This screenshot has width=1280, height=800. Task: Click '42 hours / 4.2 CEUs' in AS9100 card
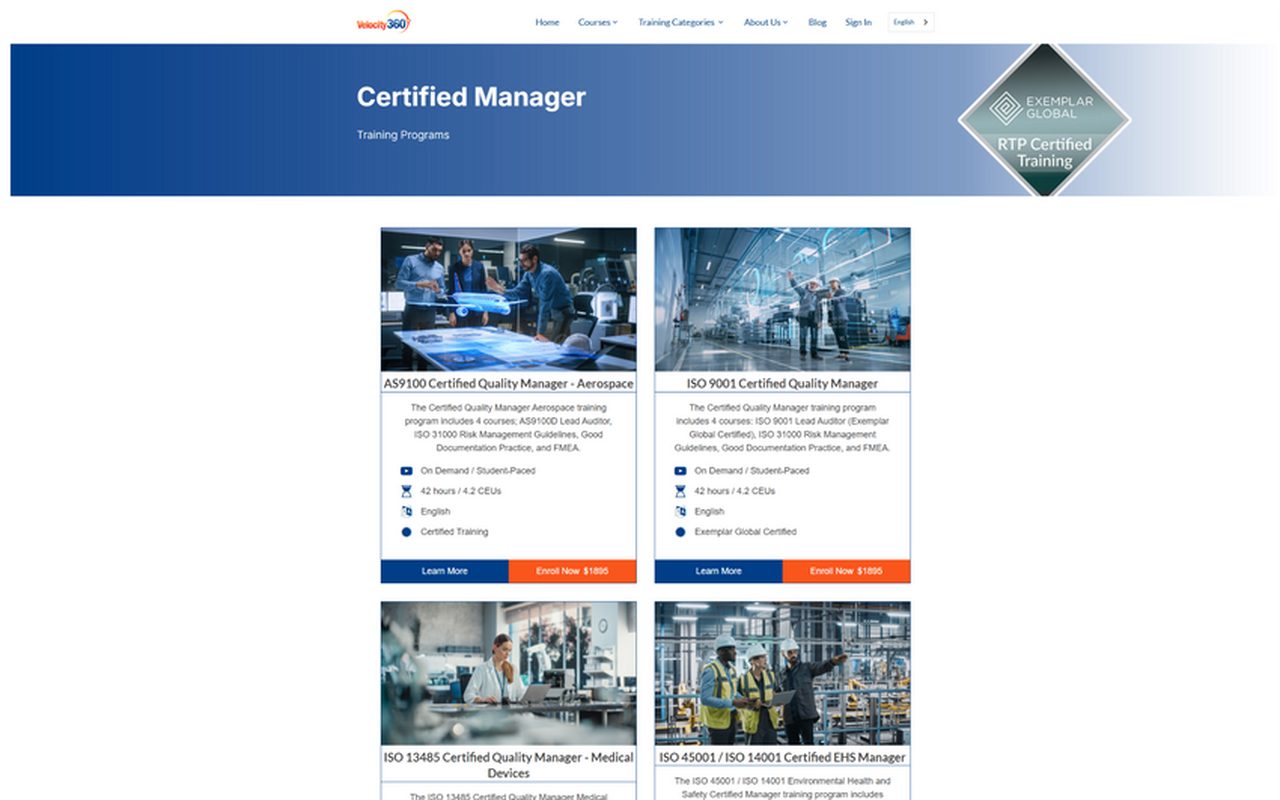coord(460,491)
